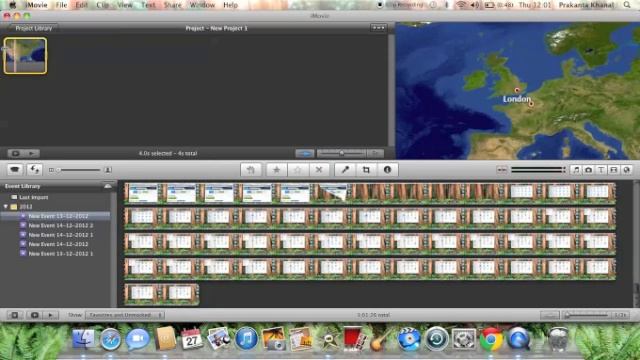640x360 pixels.
Task: Open the crop and rotate tool
Action: tap(366, 170)
